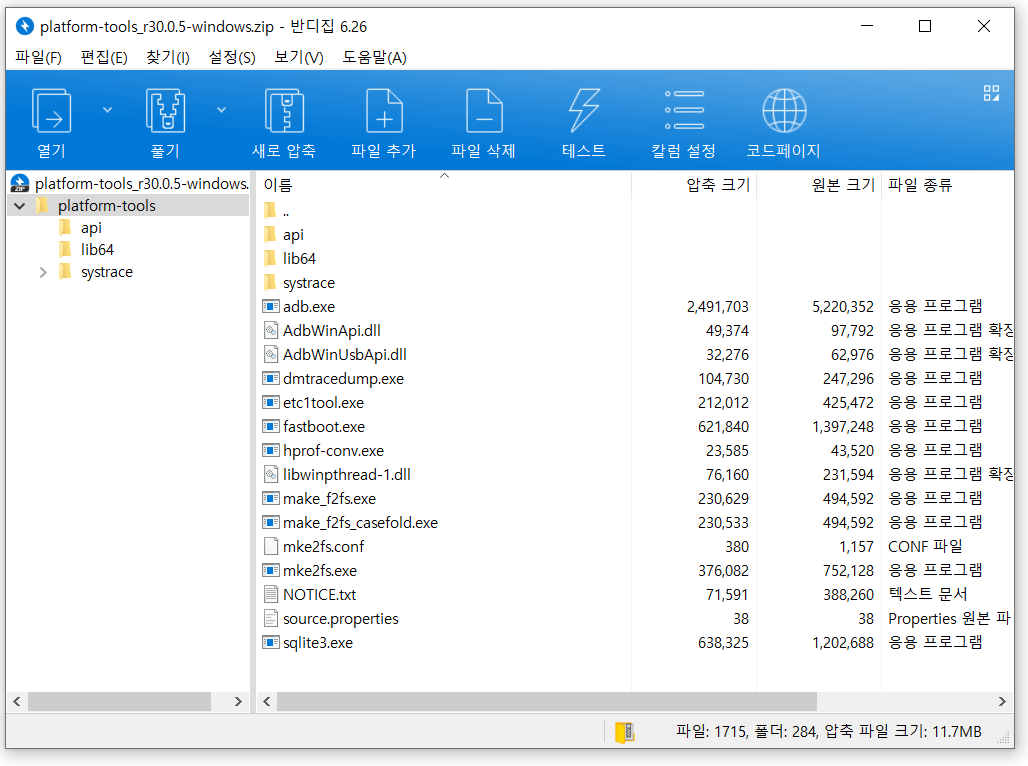
Task: Click the Extract (풀기) toolbar icon
Action: (165, 111)
